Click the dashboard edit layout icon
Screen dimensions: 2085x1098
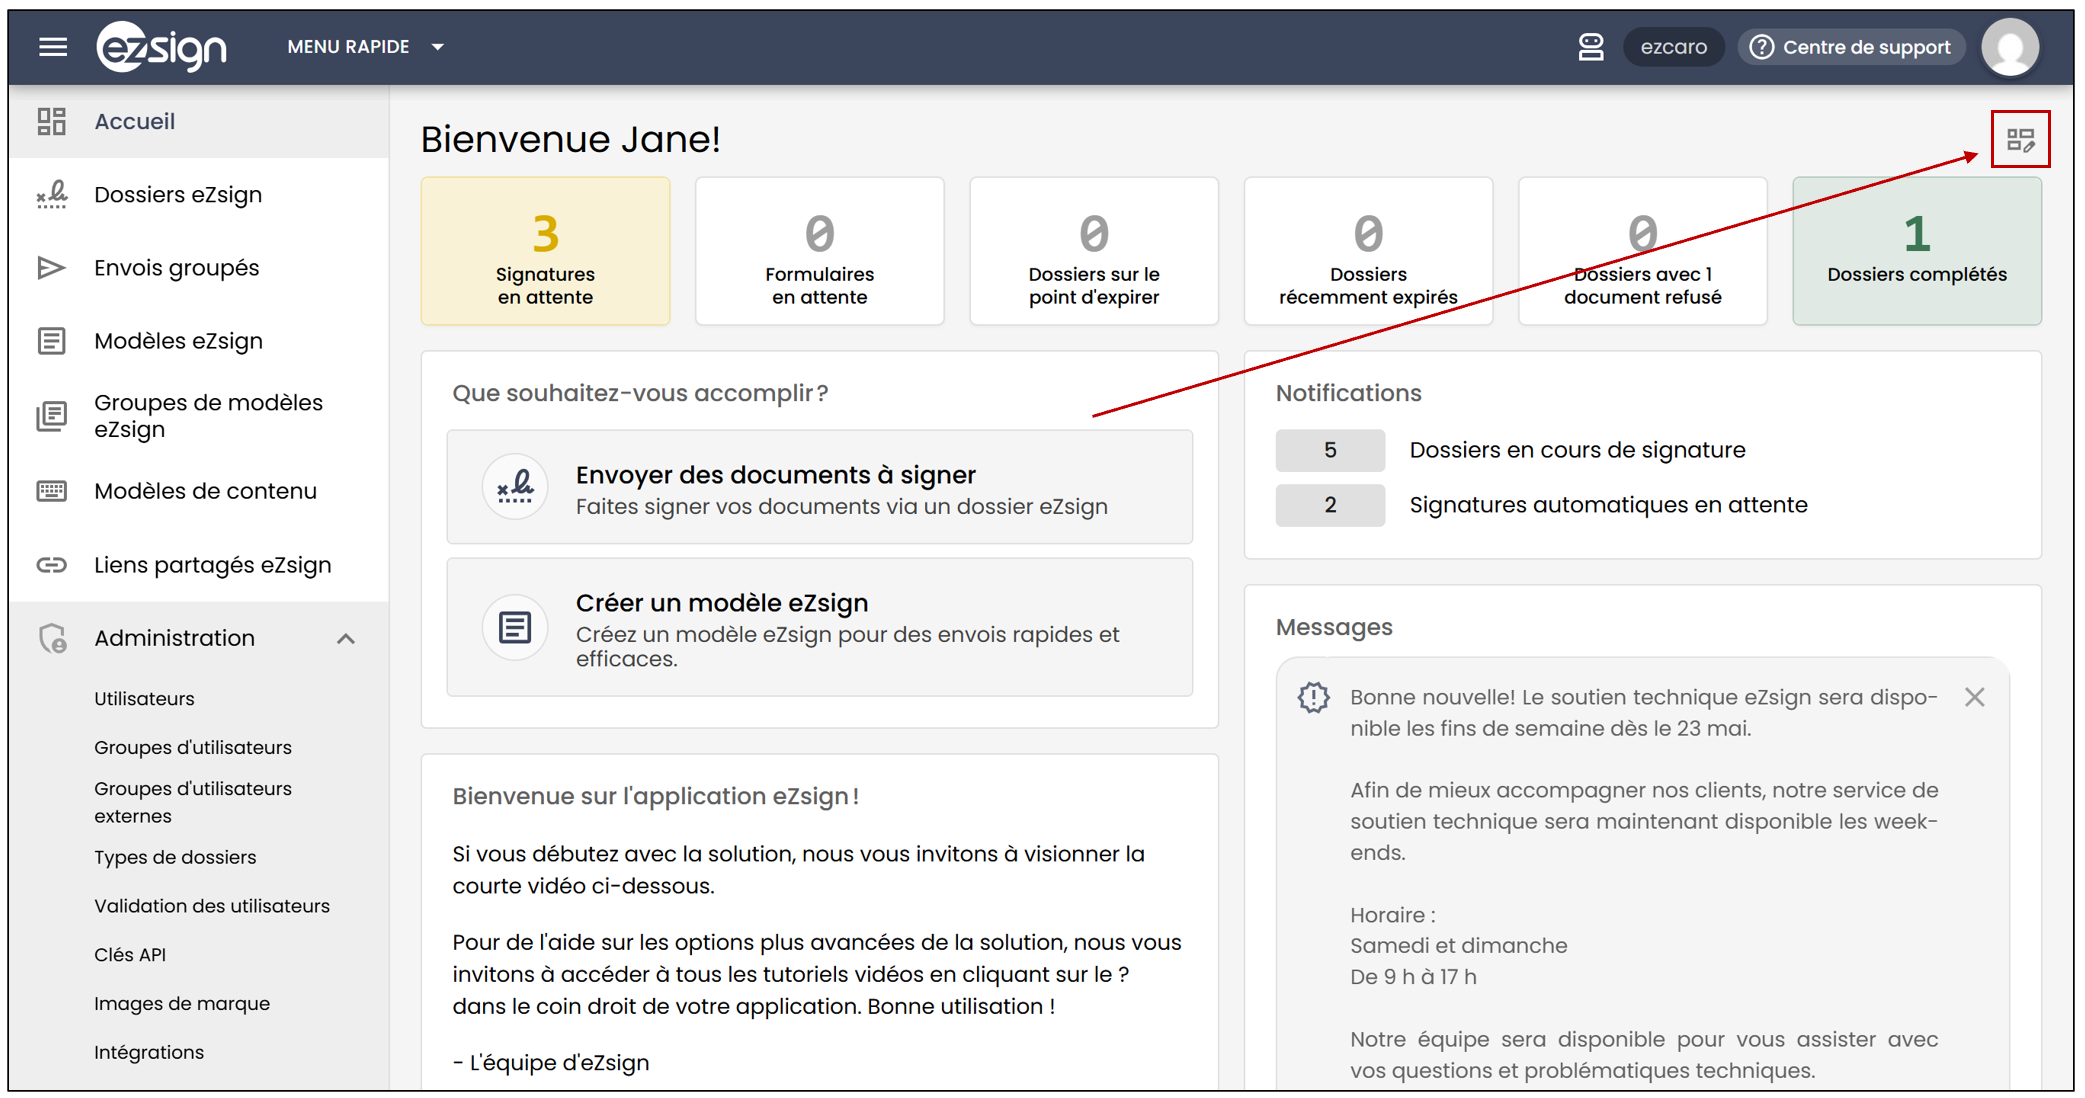[2020, 140]
